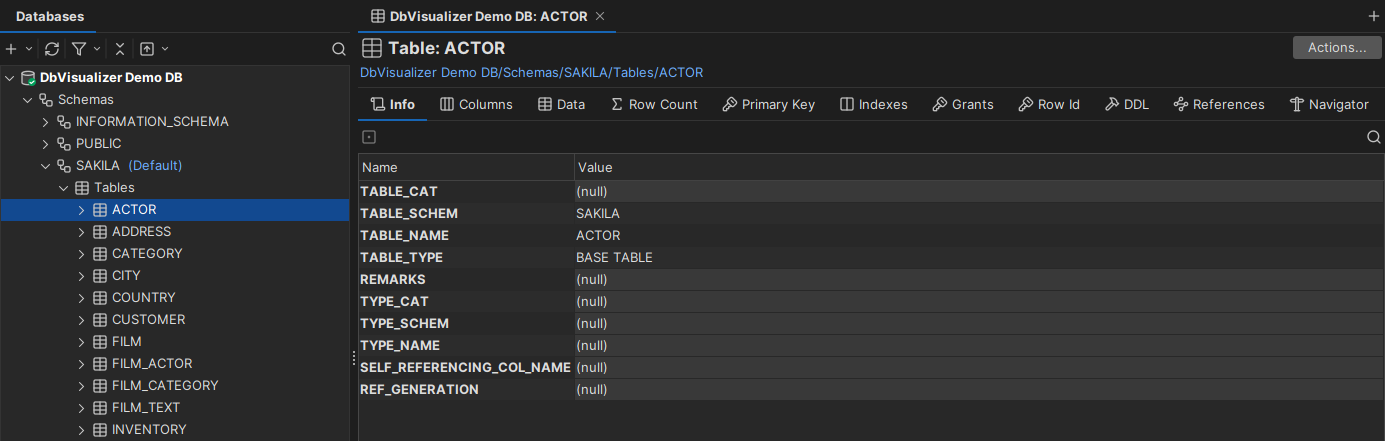Expand the INFORMATION_SCHEMA node
The image size is (1385, 441).
[x=46, y=122]
